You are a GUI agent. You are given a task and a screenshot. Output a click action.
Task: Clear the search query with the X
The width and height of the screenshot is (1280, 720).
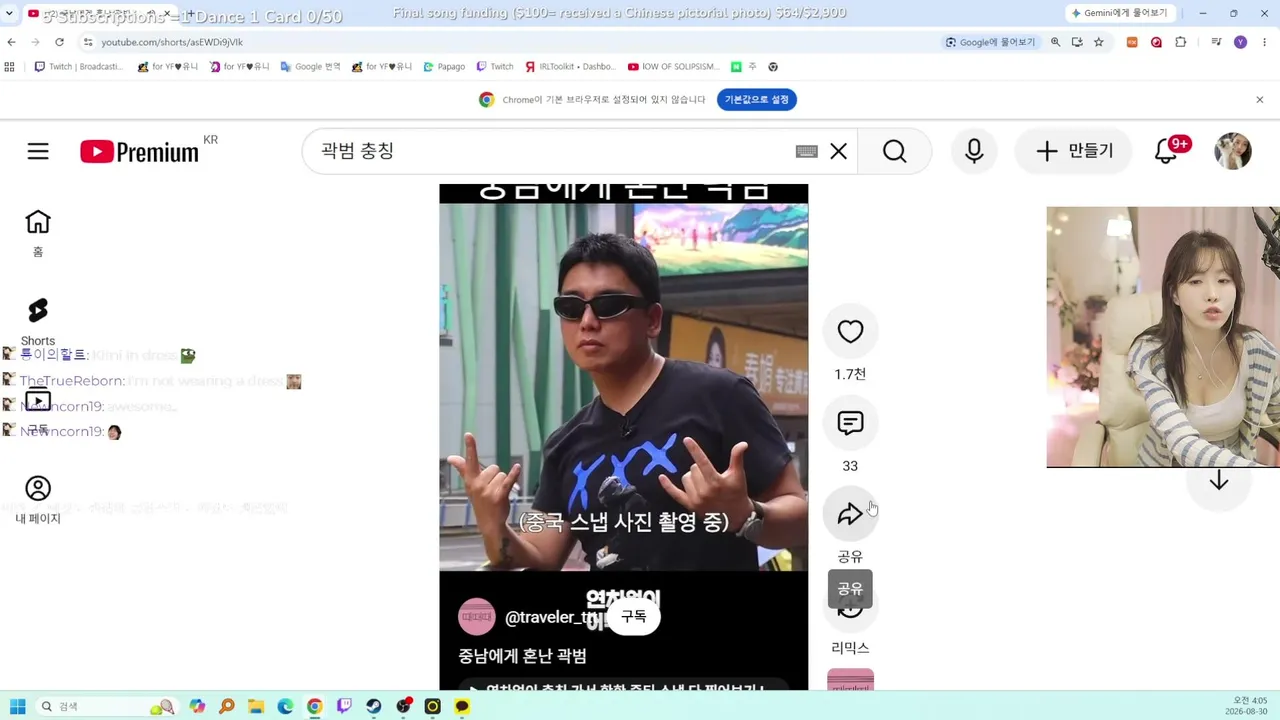tap(838, 151)
